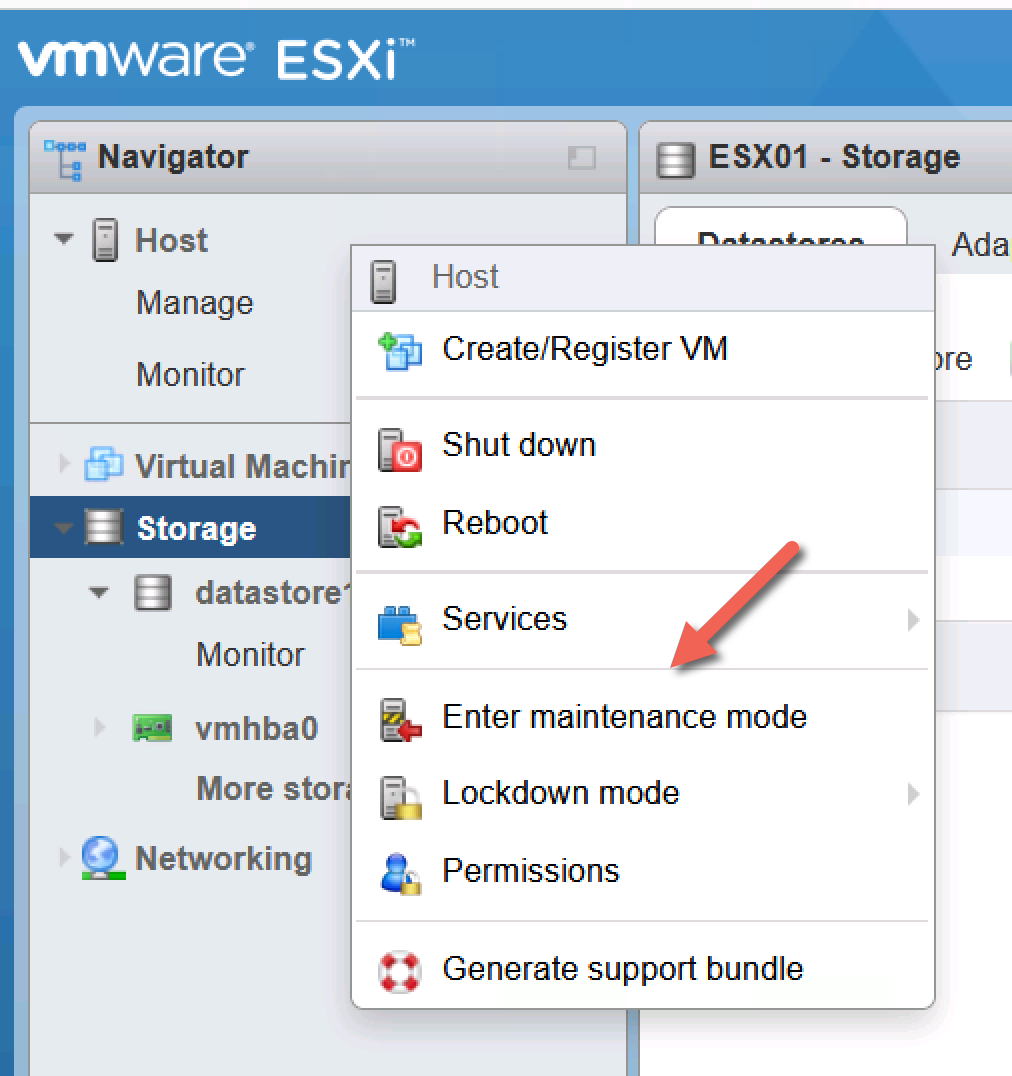Open the Lockdown mode submenu
Image resolution: width=1012 pixels, height=1076 pixels.
[x=562, y=792]
